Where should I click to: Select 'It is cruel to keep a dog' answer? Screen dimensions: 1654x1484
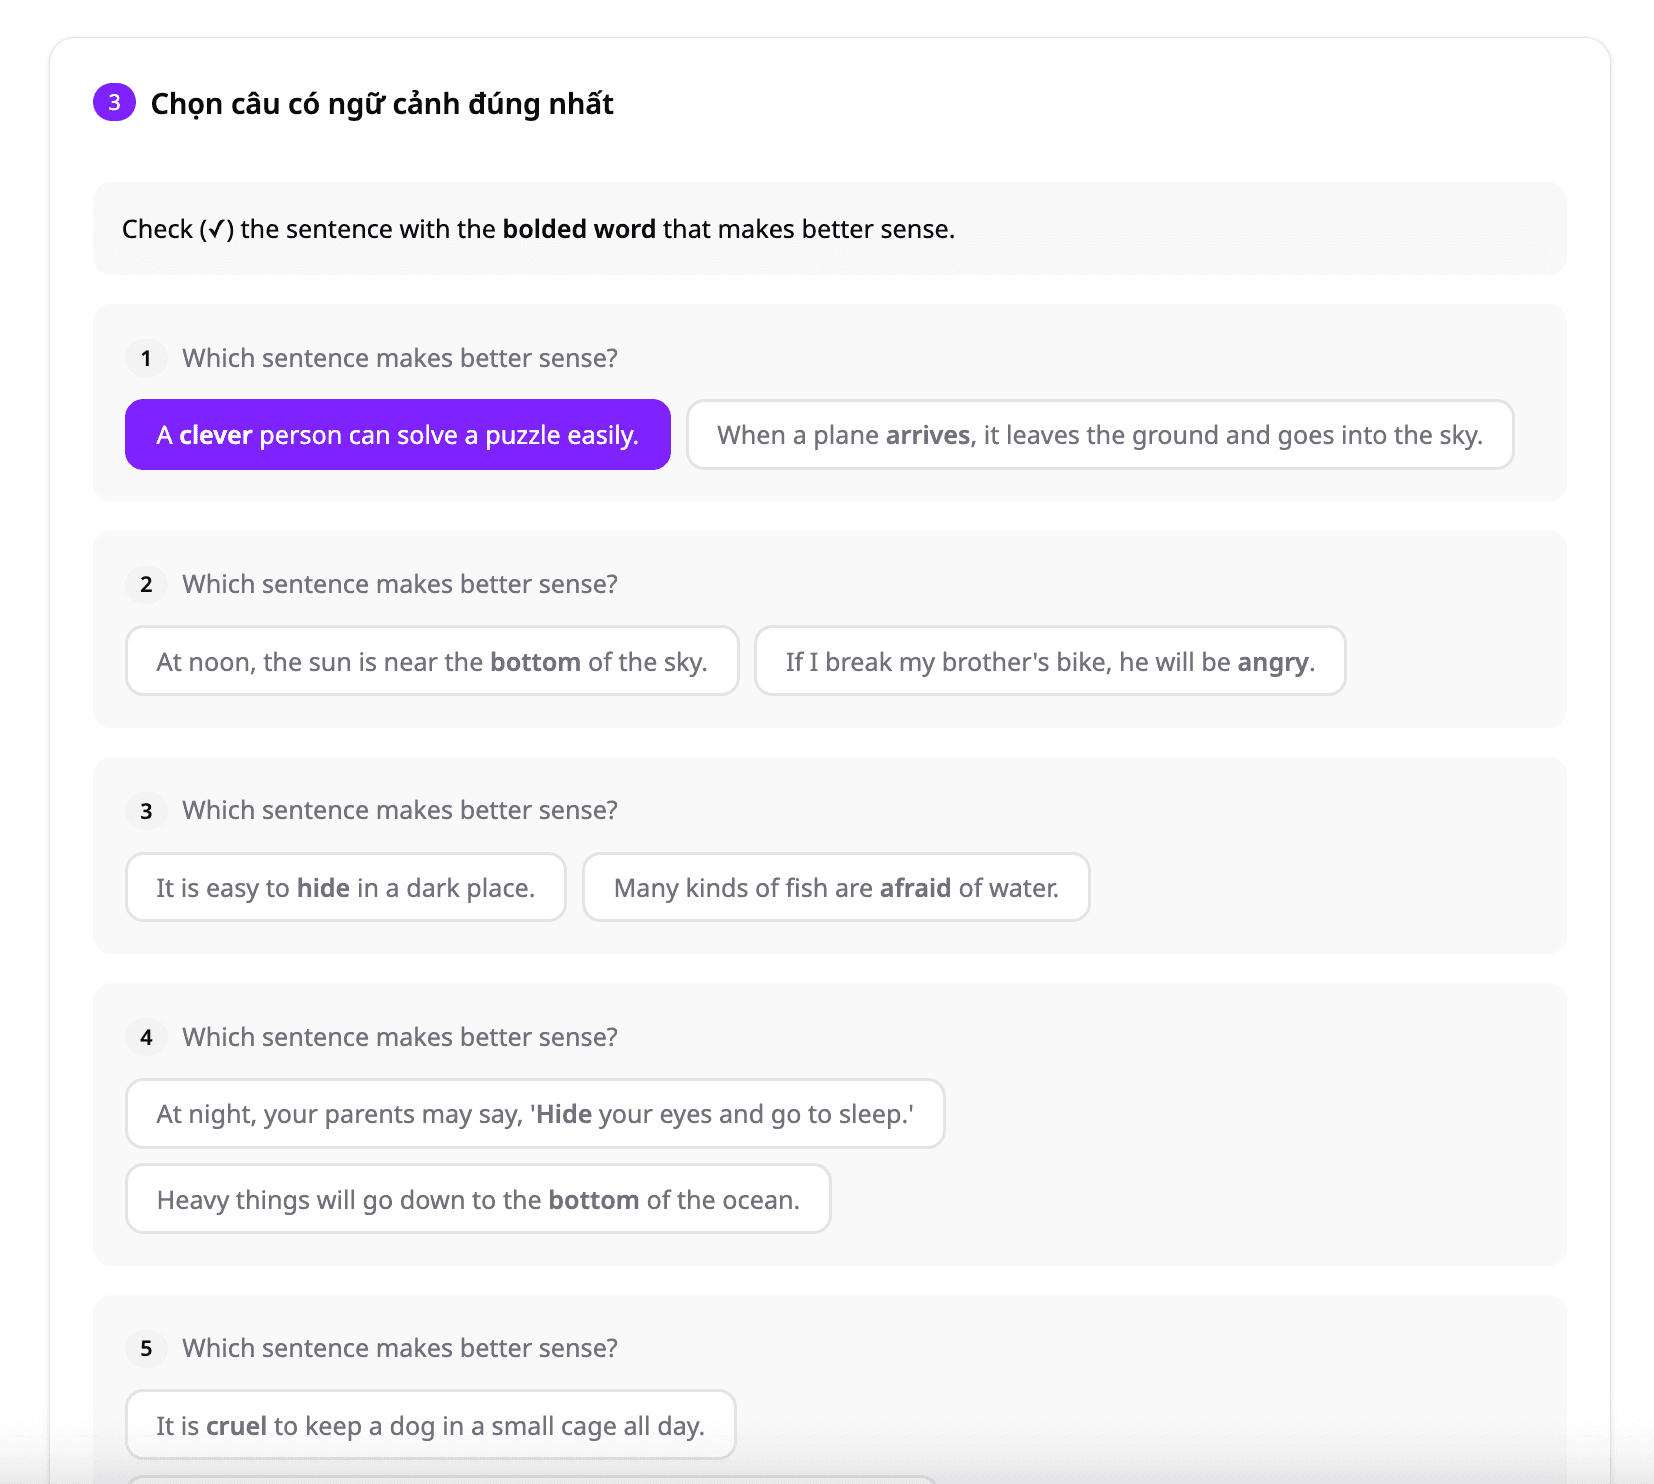click(x=430, y=1425)
